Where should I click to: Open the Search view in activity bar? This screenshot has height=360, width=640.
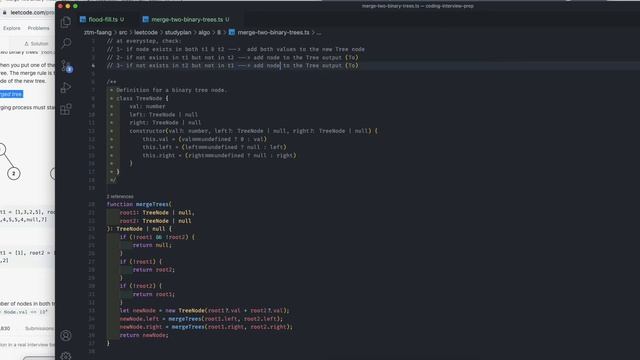coord(66,43)
